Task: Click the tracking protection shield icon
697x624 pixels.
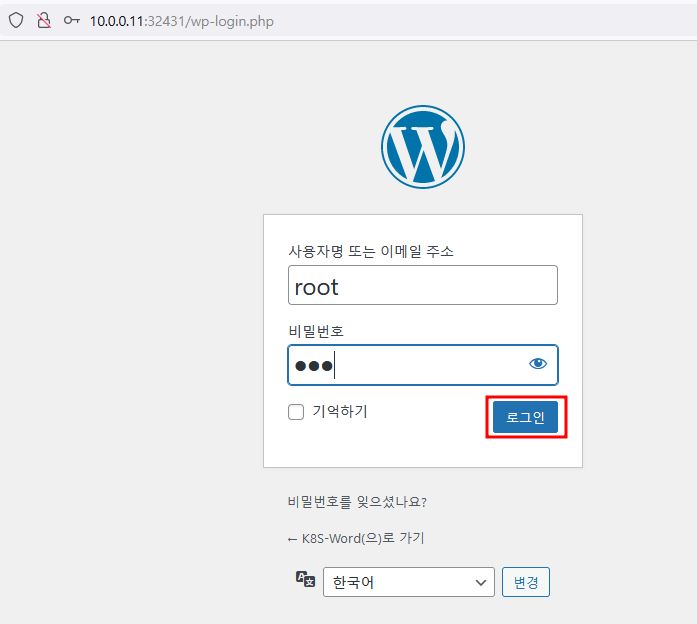Action: coord(16,20)
